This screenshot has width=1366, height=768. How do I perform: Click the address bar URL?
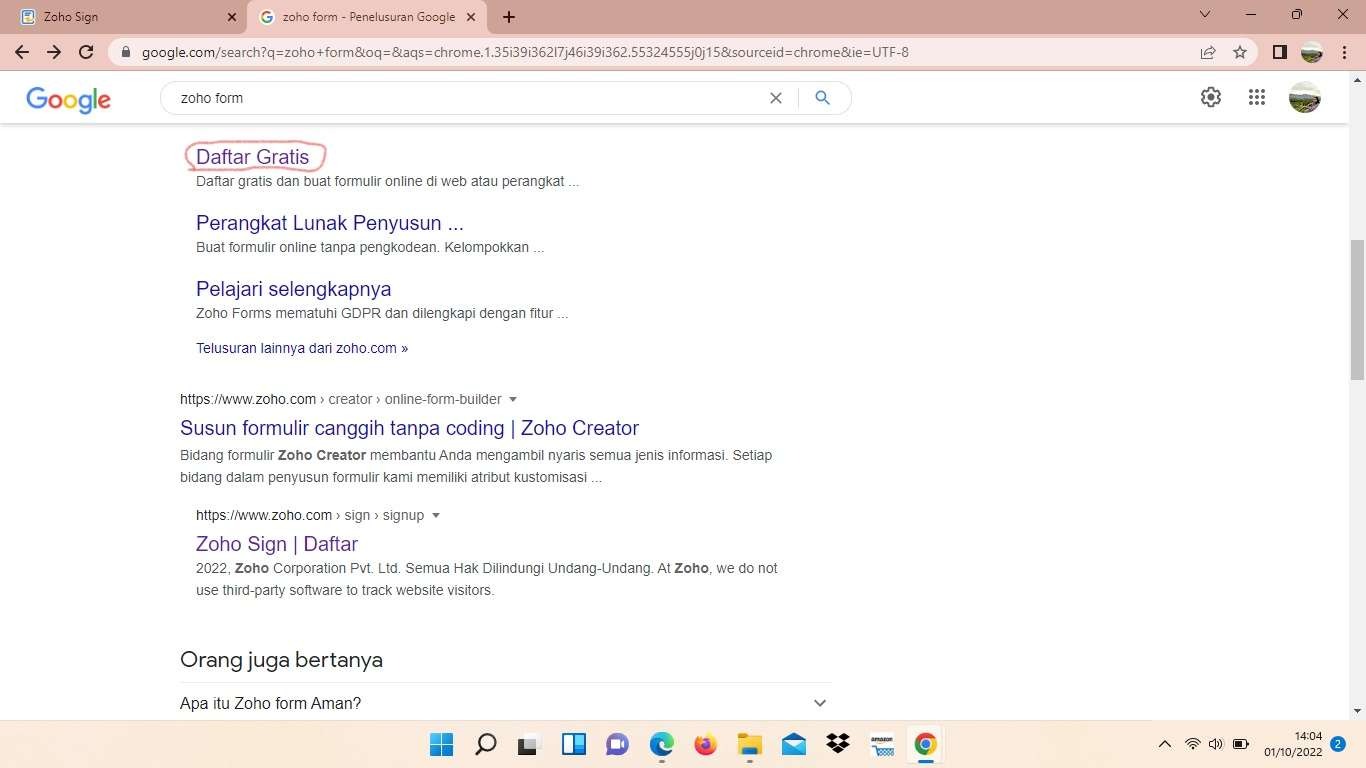point(525,52)
